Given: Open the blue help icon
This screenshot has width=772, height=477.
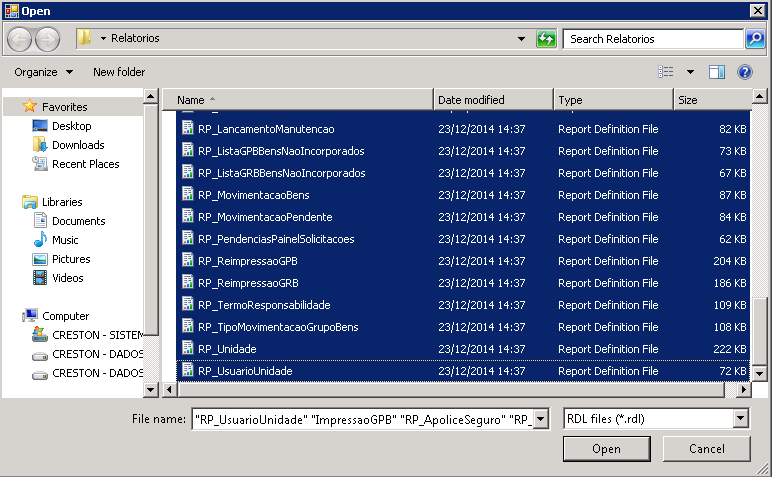Looking at the screenshot, I should point(744,72).
